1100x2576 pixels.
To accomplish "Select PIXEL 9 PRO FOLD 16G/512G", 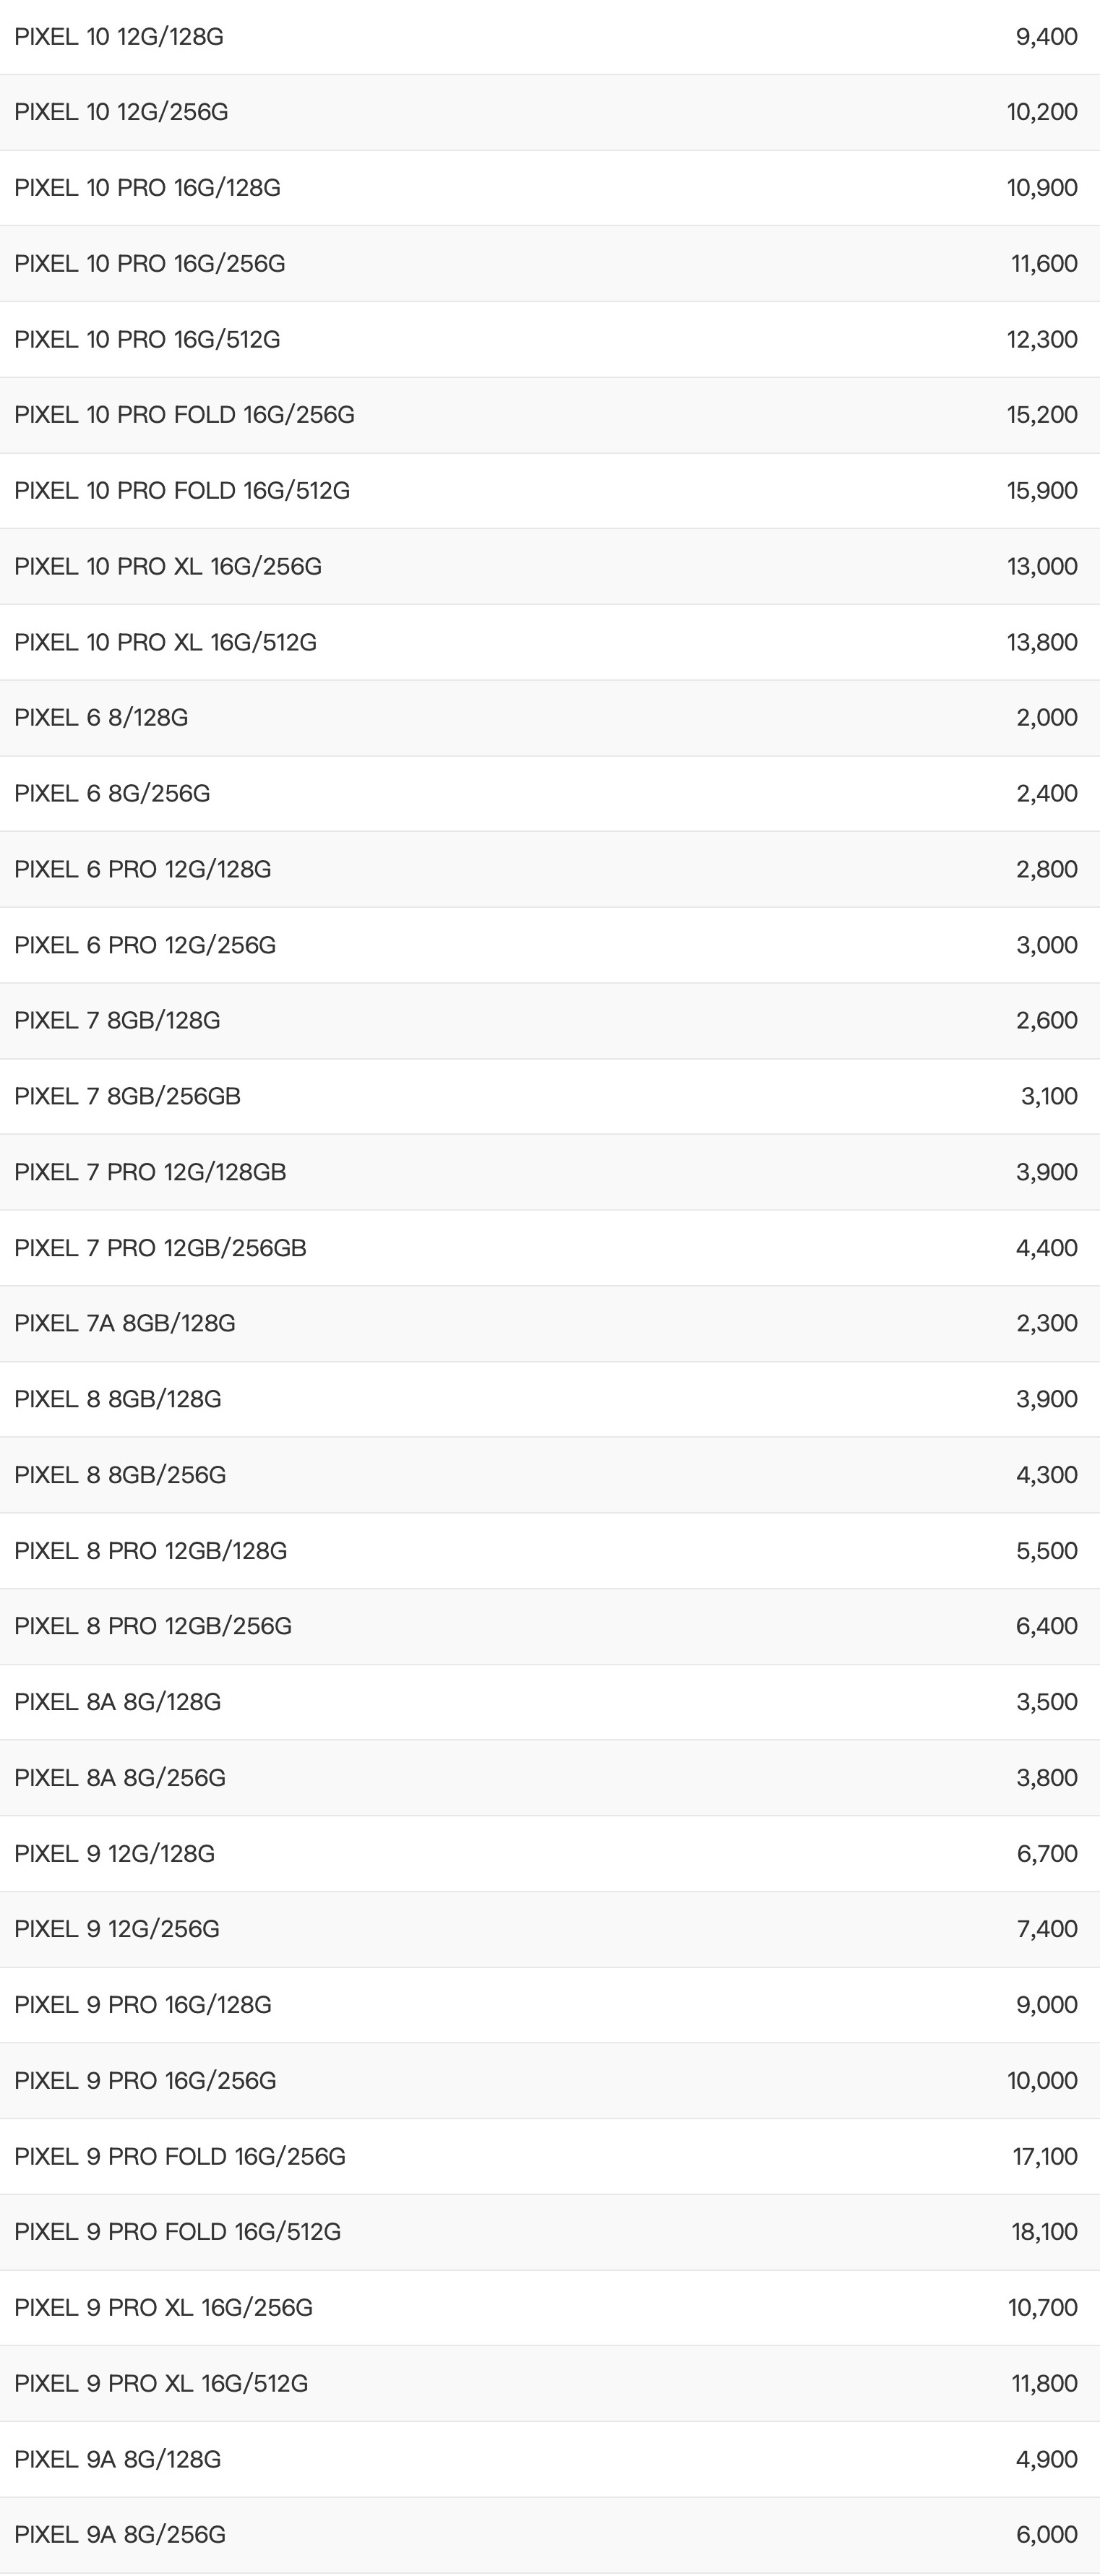I will tap(177, 2232).
